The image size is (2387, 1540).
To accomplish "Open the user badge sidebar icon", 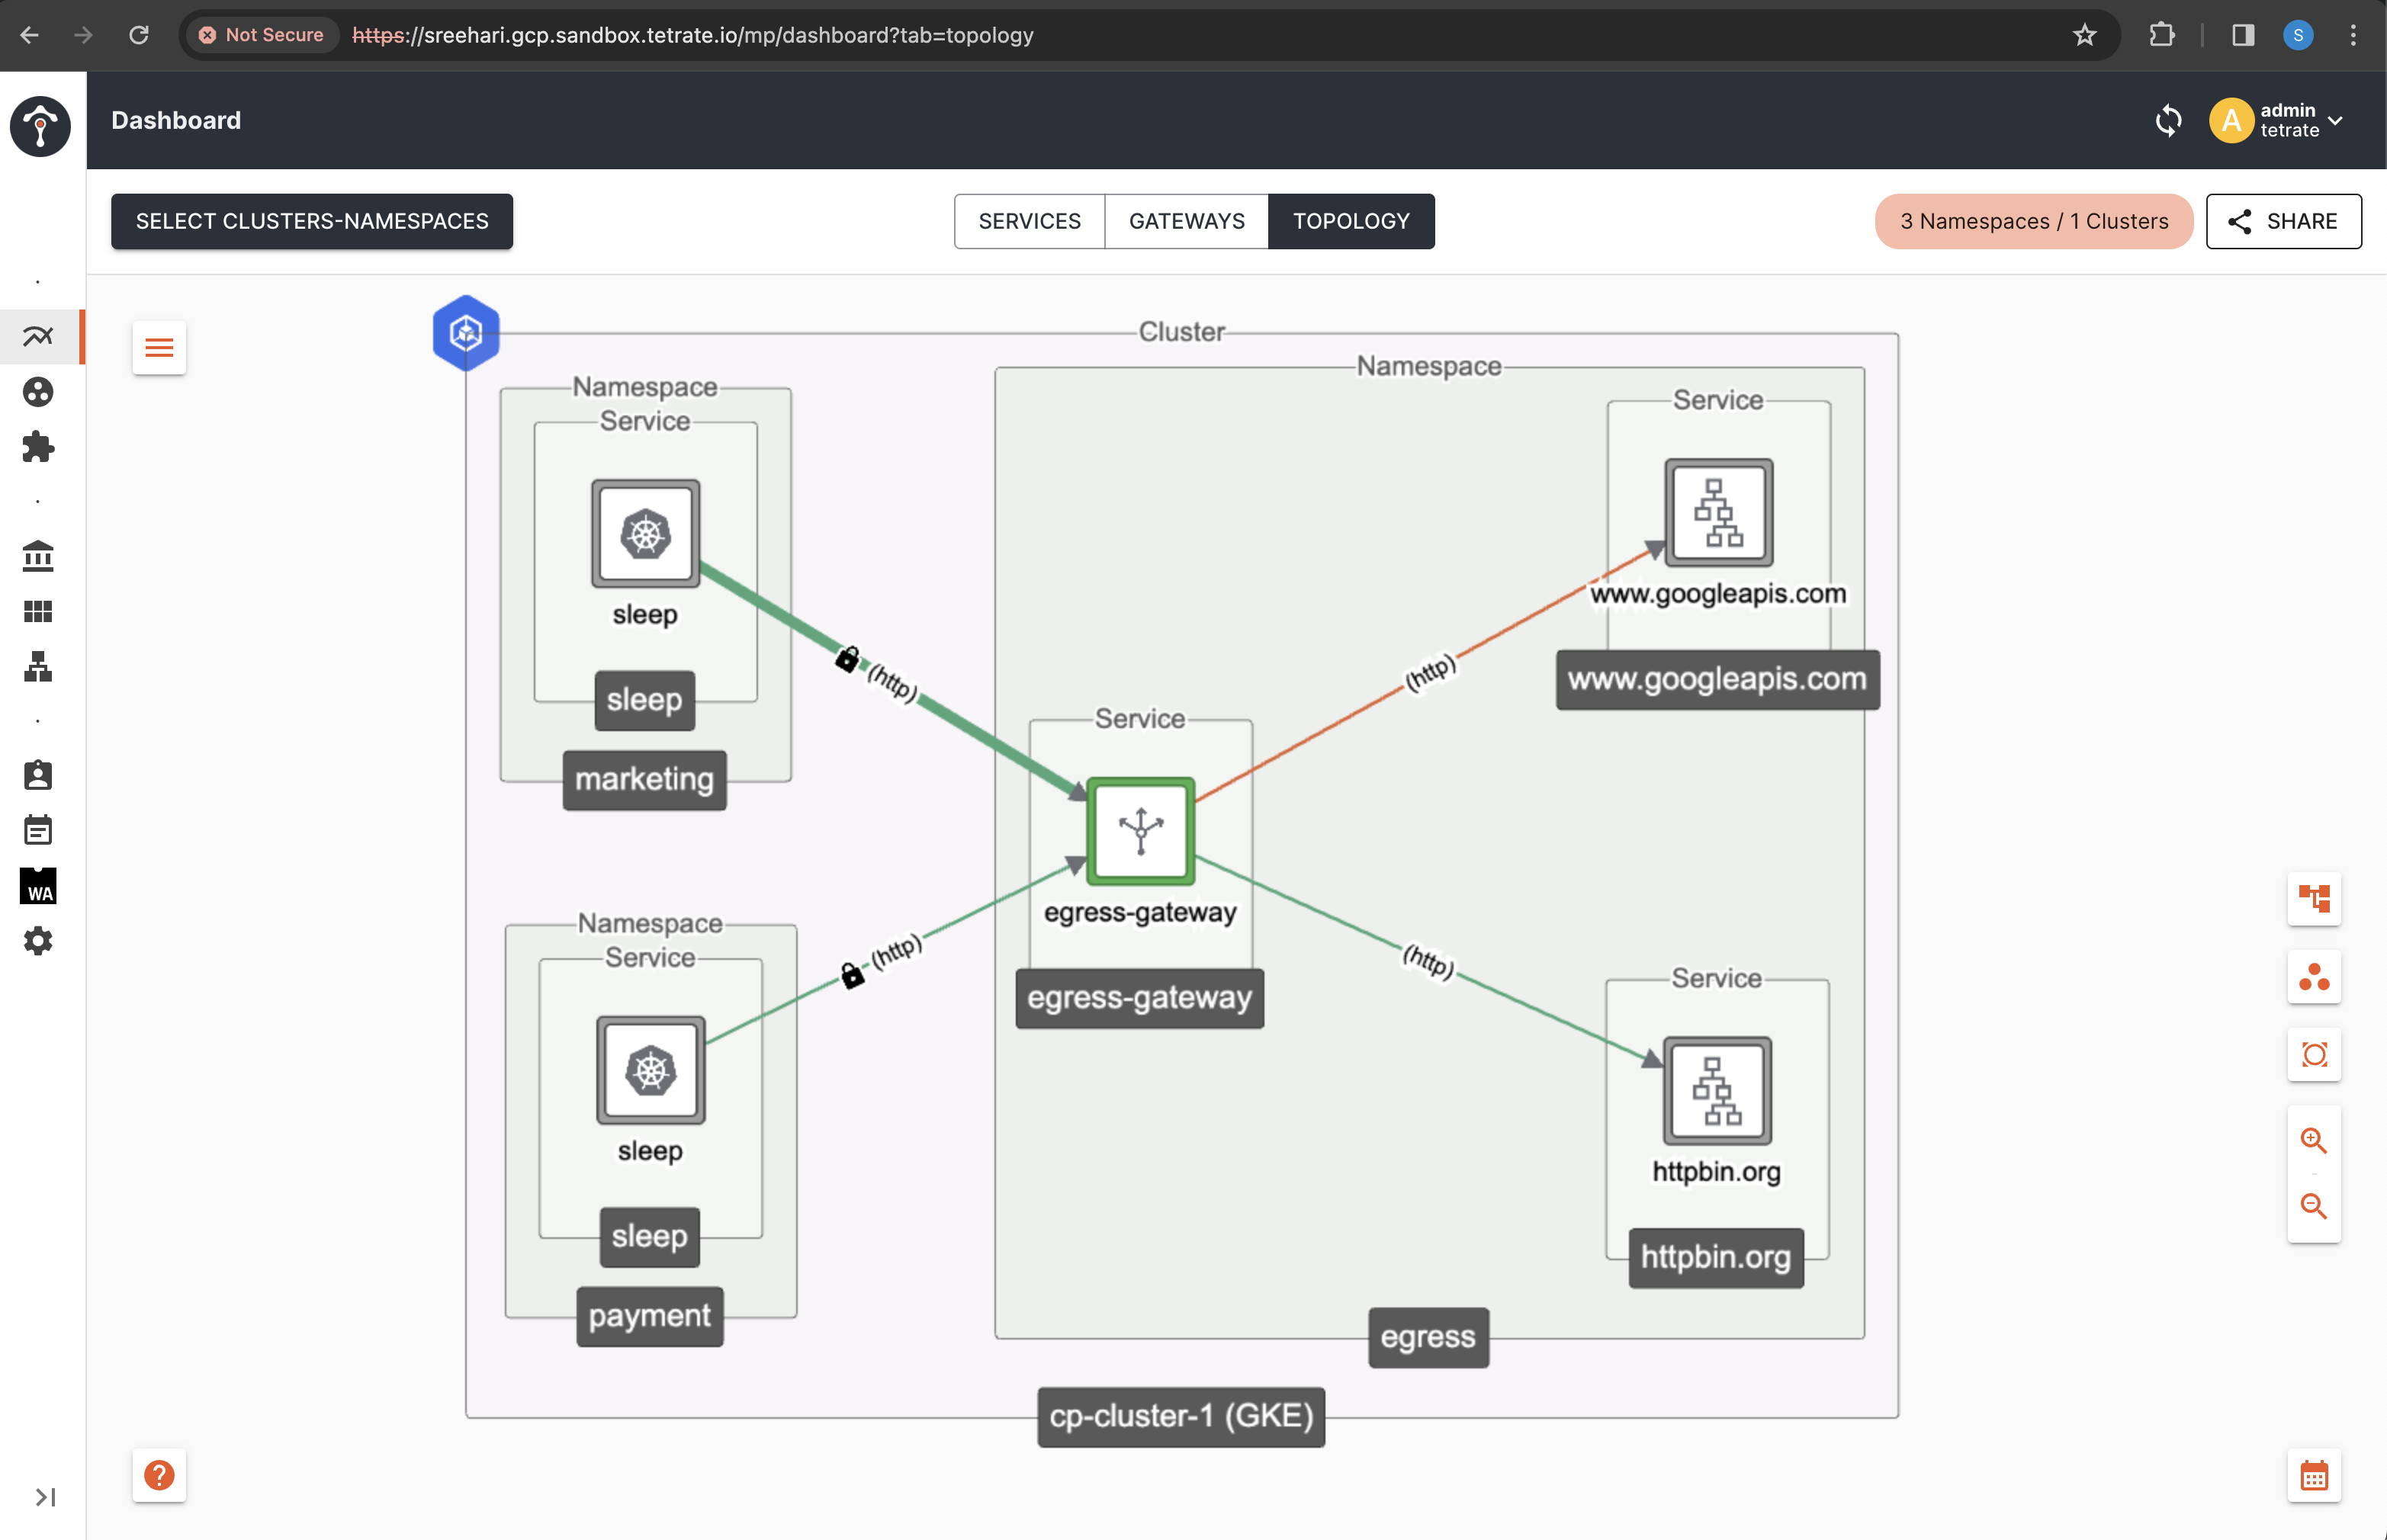I will [x=38, y=775].
